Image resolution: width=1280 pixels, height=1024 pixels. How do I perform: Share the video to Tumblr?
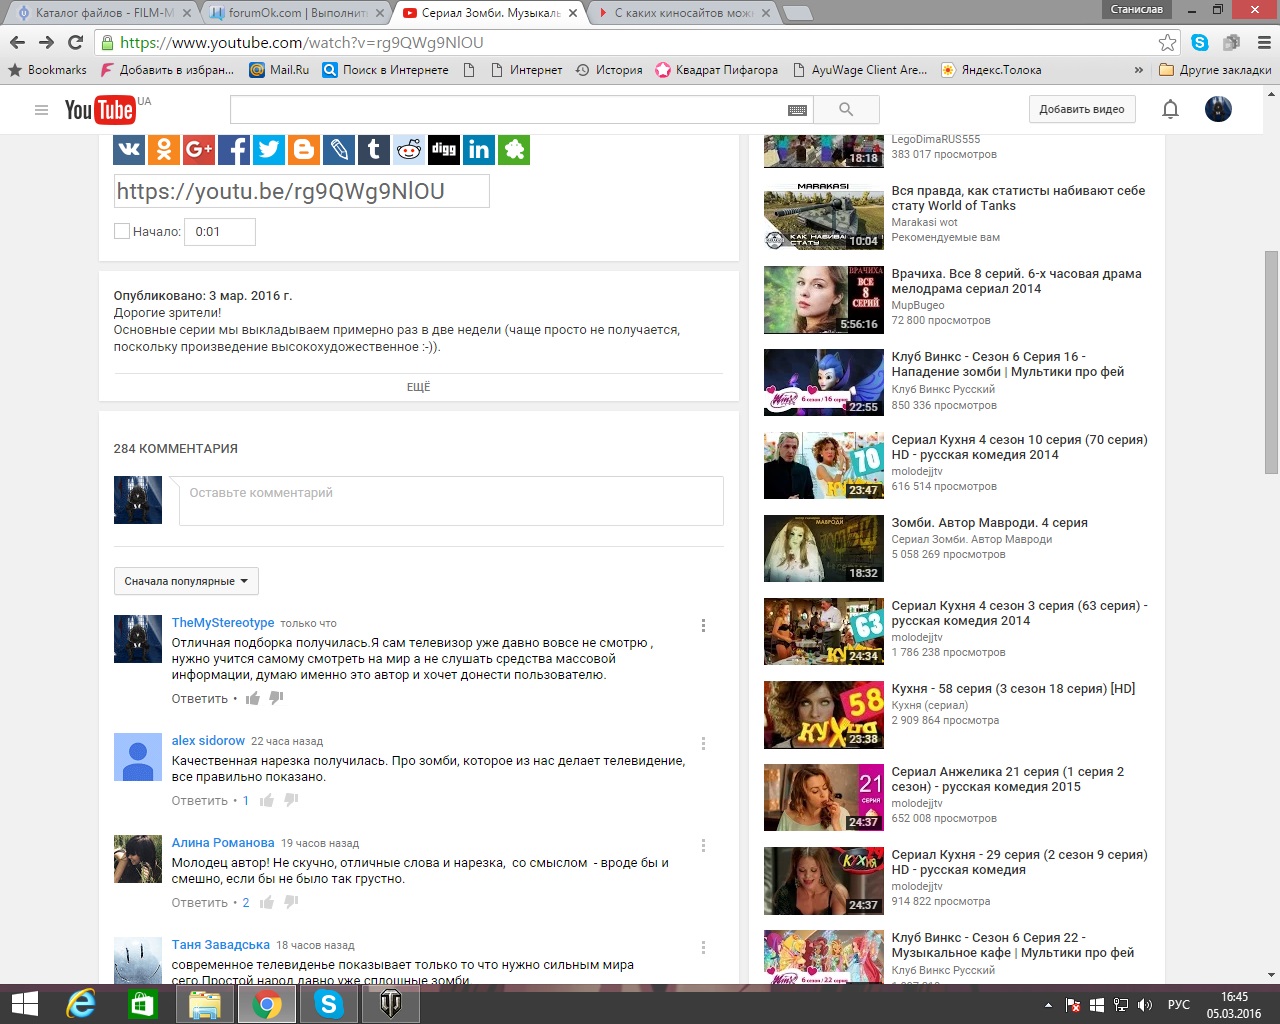point(374,150)
